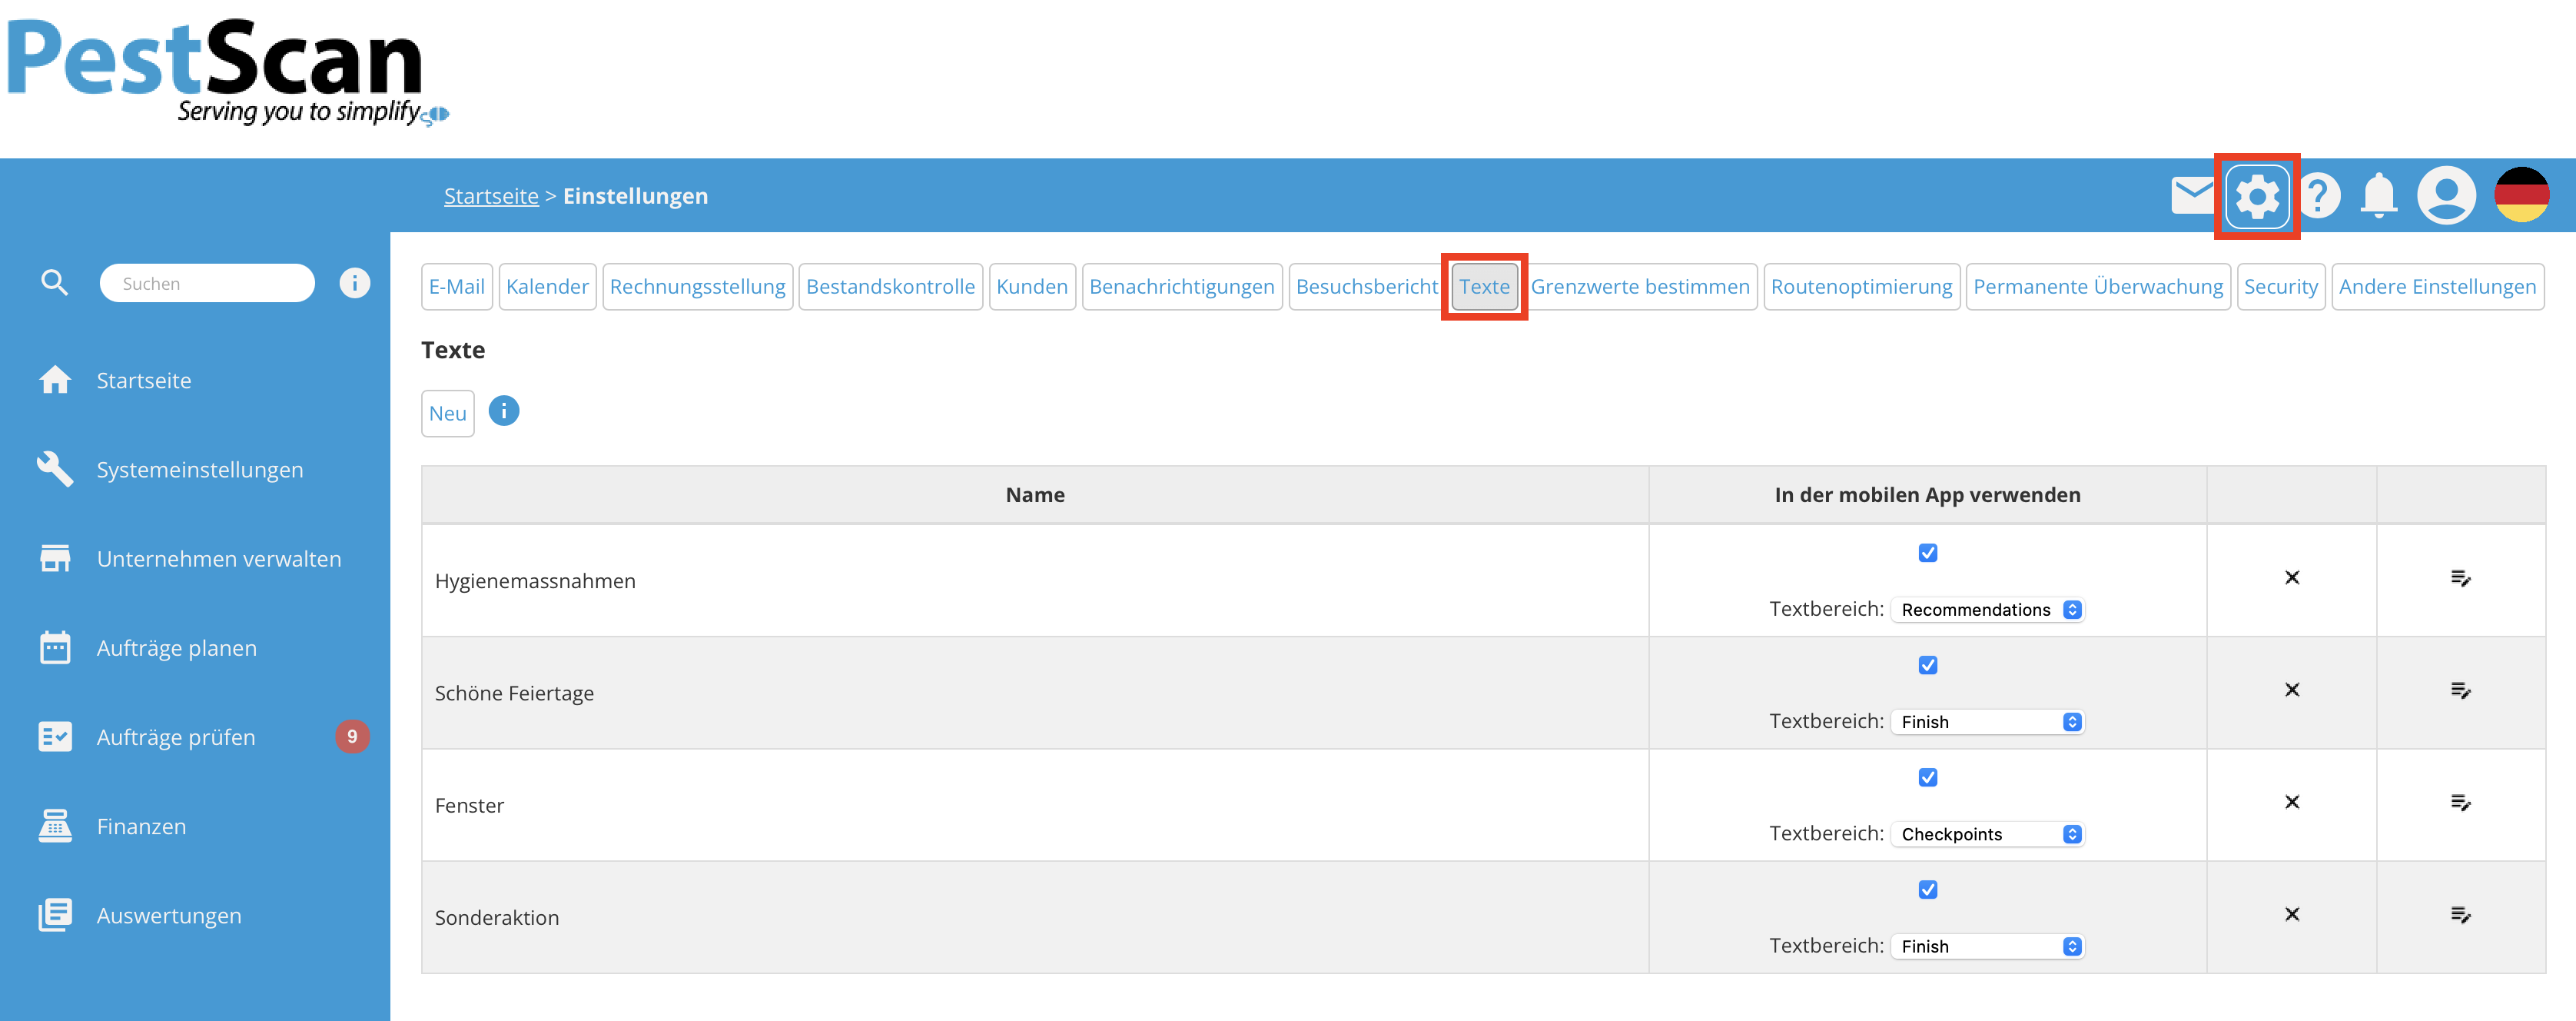Click the Neu button

[447, 413]
